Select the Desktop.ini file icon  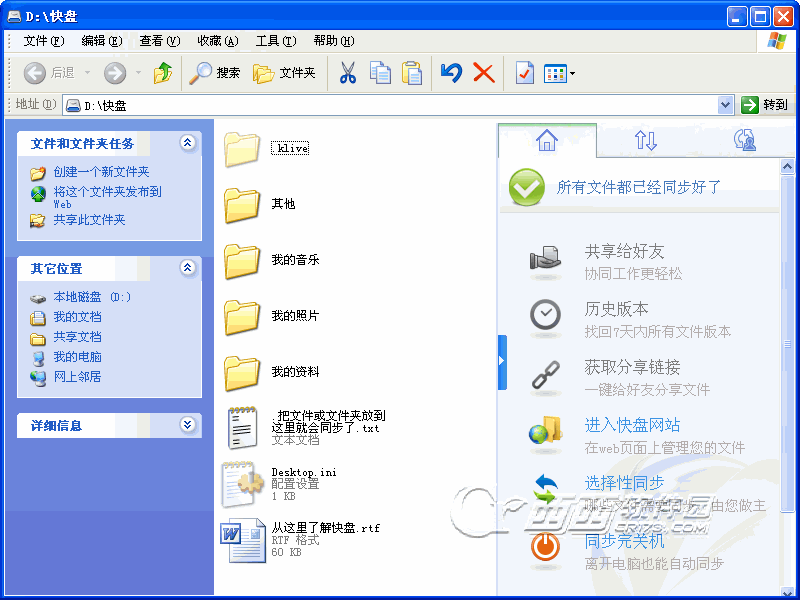[242, 483]
